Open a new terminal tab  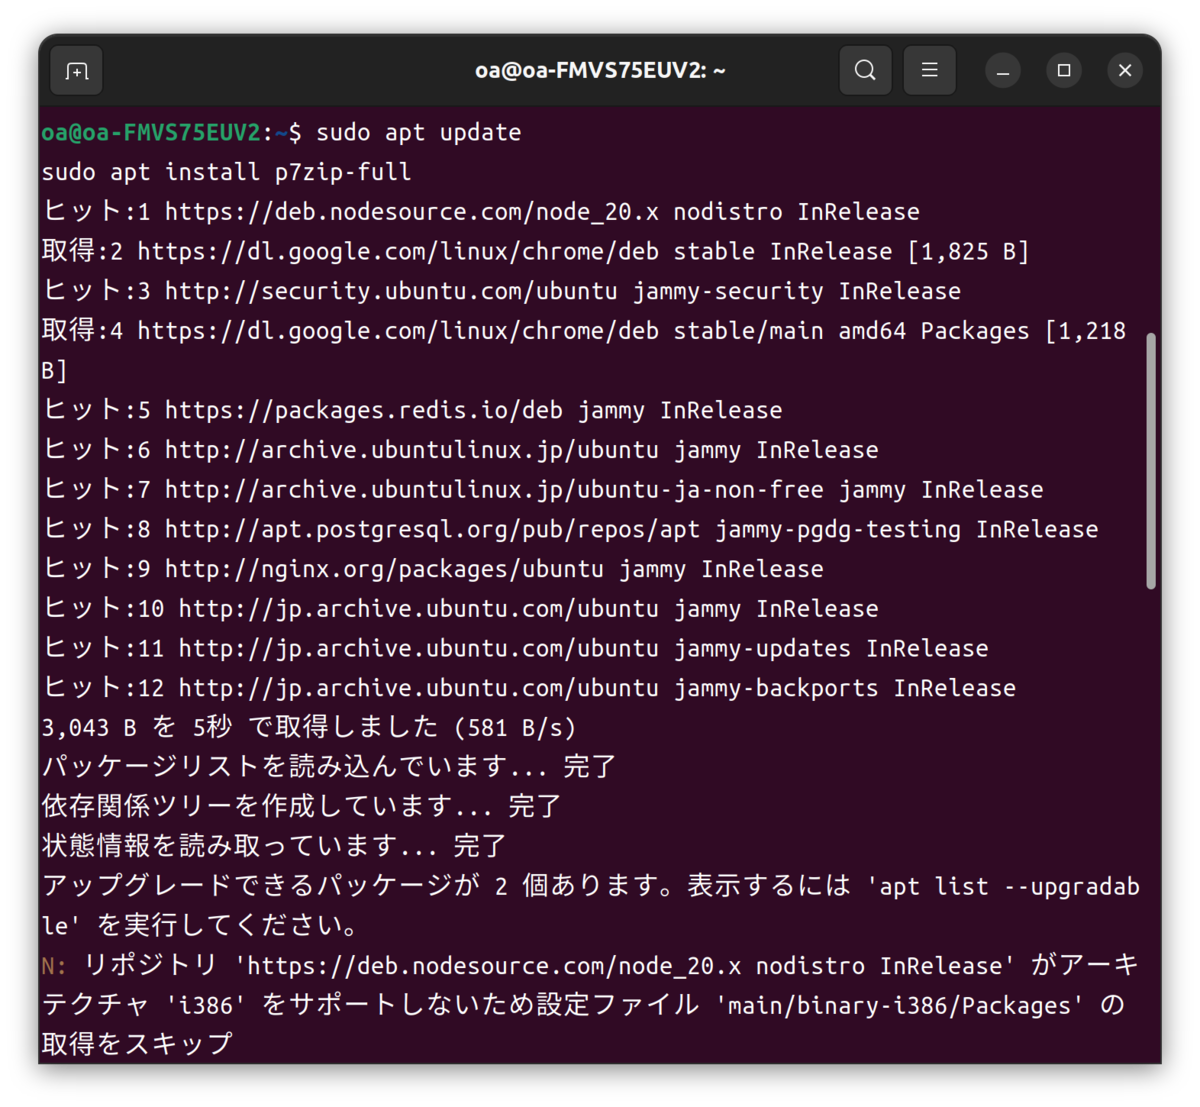point(77,71)
